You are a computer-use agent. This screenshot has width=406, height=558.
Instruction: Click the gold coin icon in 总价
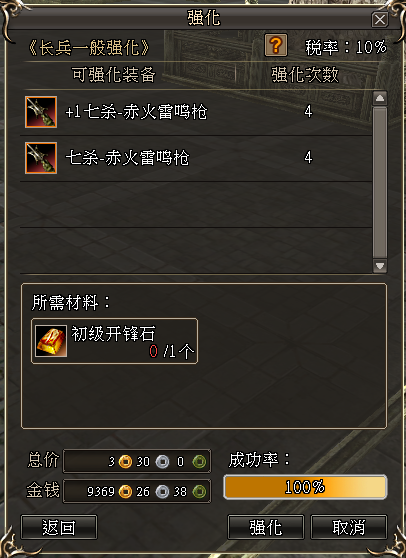click(125, 462)
